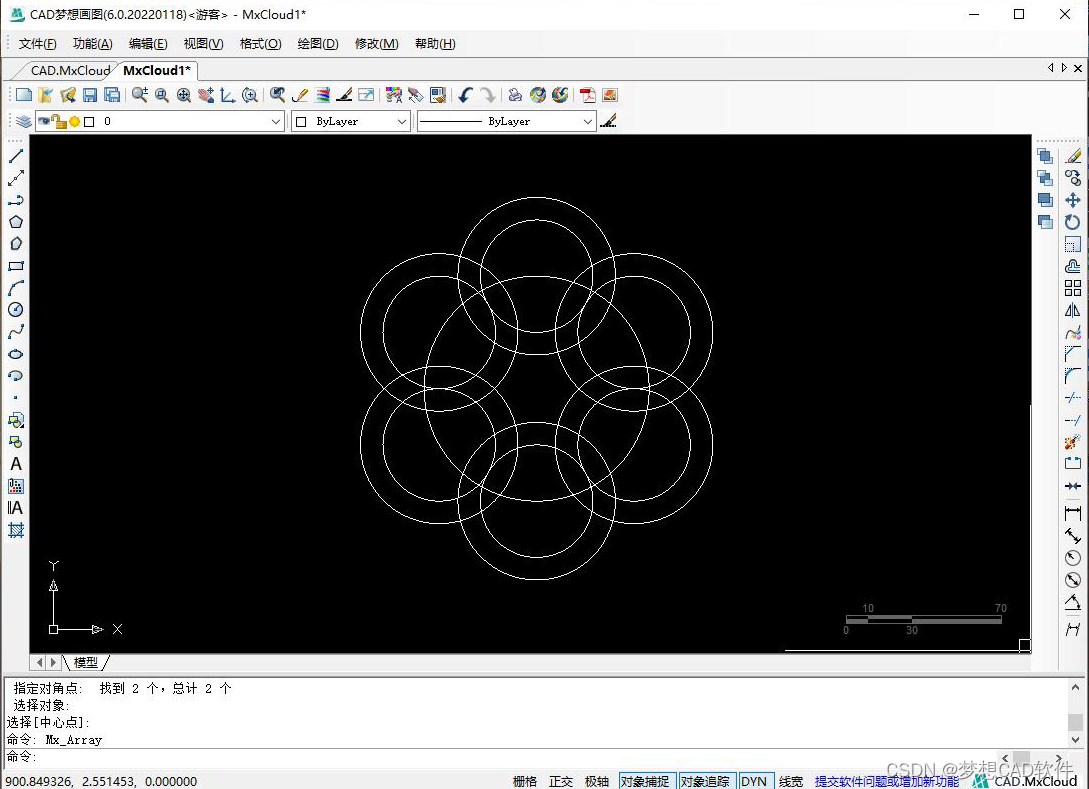Screen dimensions: 1089x789
Task: Select the Linear dimension tool icon
Action: point(1073,513)
